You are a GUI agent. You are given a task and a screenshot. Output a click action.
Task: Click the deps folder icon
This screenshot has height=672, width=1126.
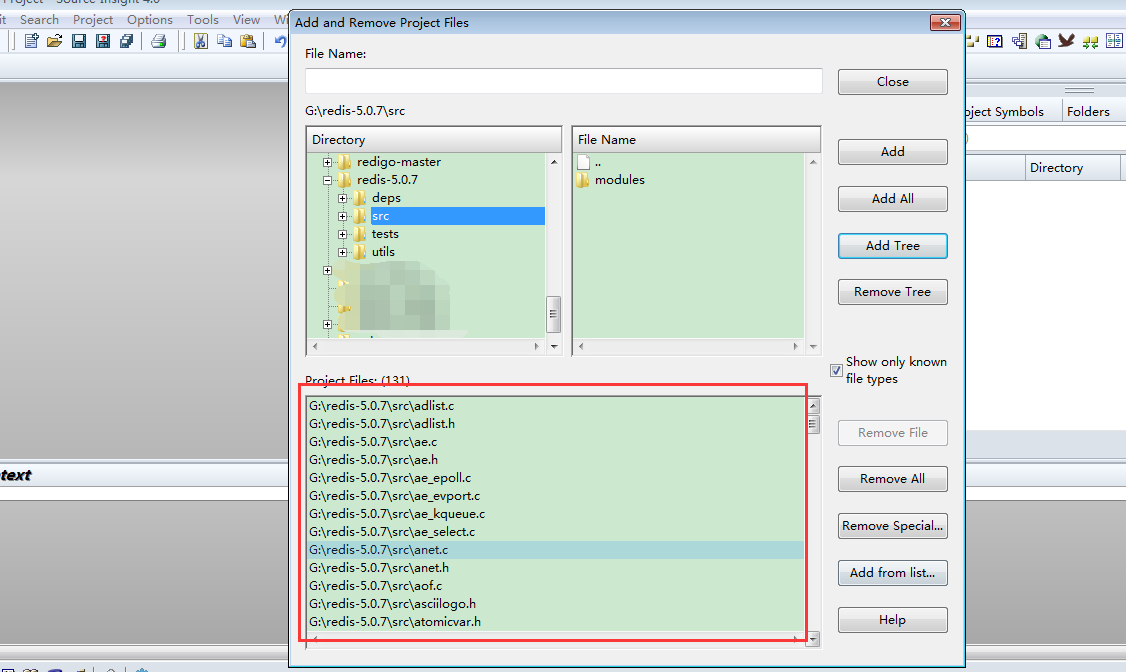click(360, 197)
